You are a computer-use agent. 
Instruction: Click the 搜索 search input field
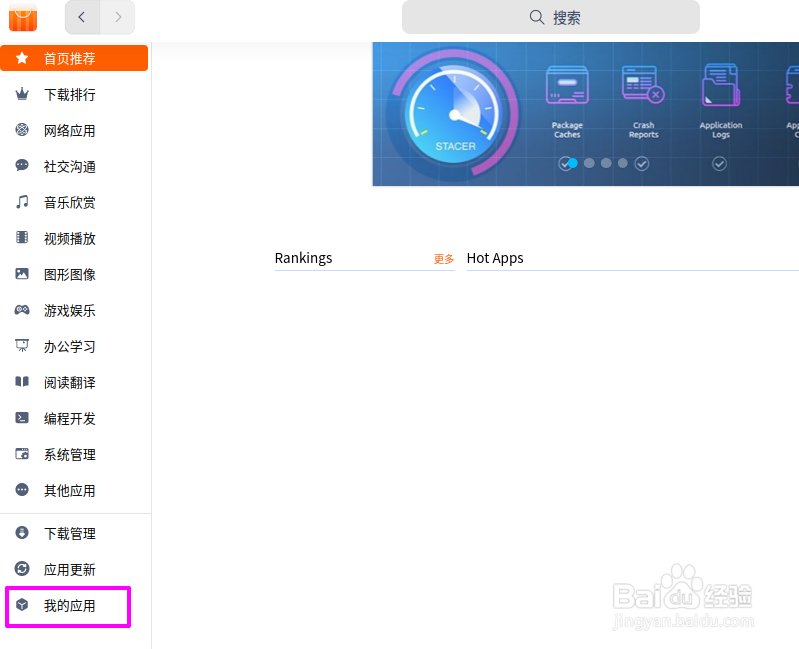pos(550,17)
